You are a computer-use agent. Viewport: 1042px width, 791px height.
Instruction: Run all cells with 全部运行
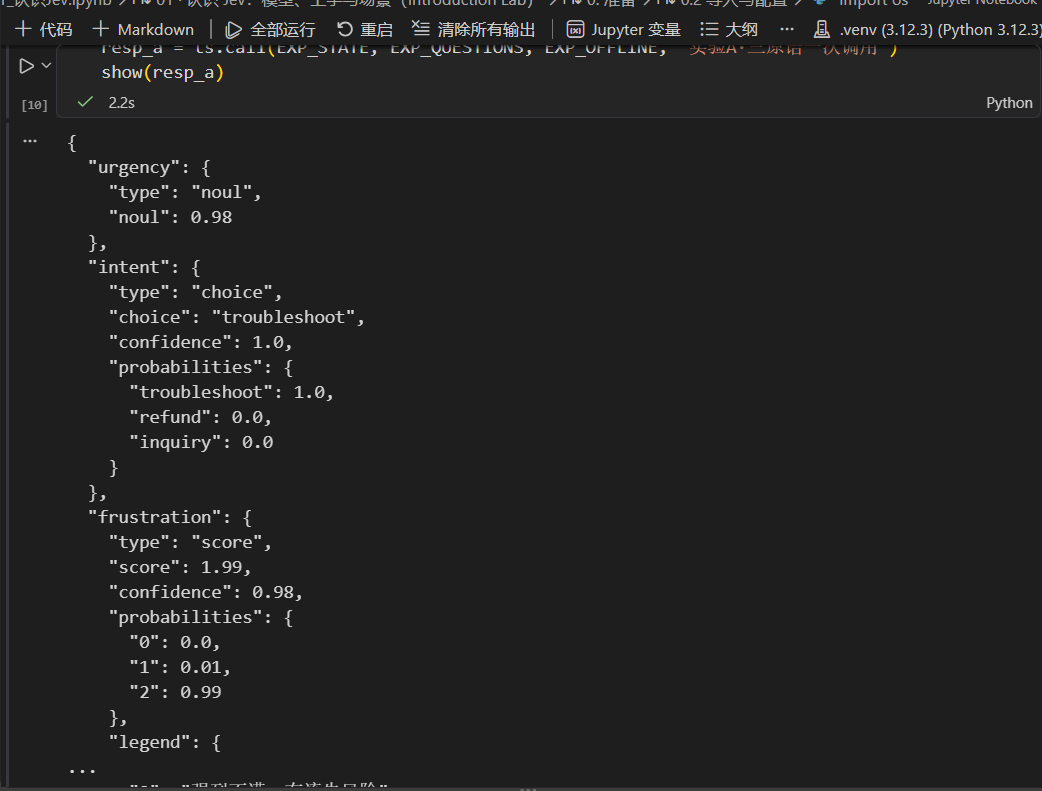[270, 30]
